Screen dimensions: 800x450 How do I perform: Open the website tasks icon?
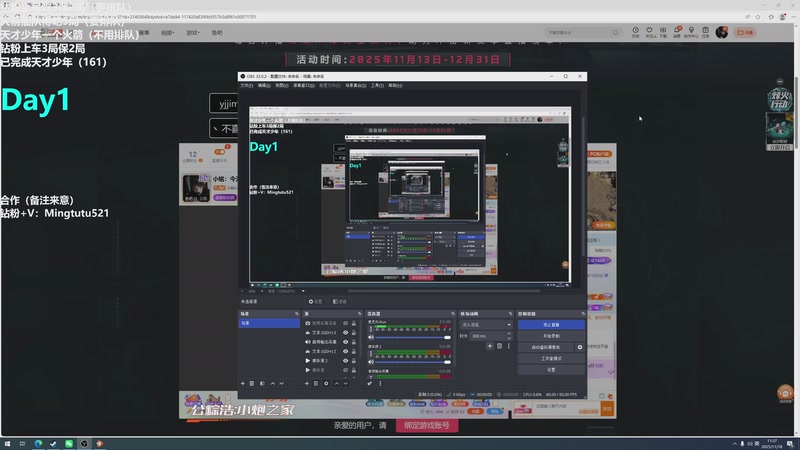(706, 32)
